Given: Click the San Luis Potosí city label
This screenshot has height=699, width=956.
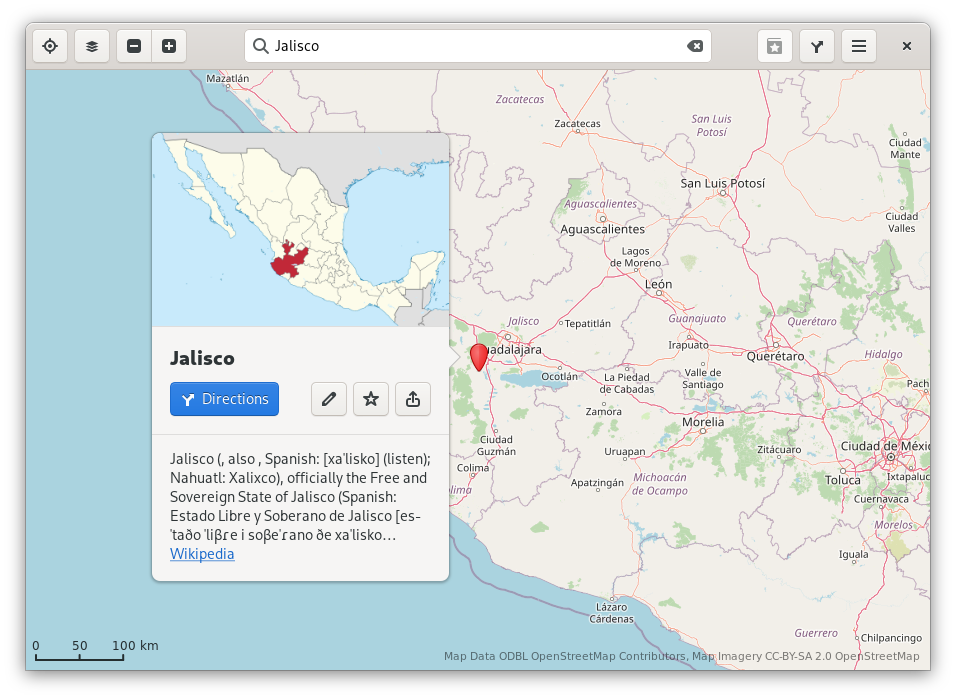Looking at the screenshot, I should click(722, 183).
